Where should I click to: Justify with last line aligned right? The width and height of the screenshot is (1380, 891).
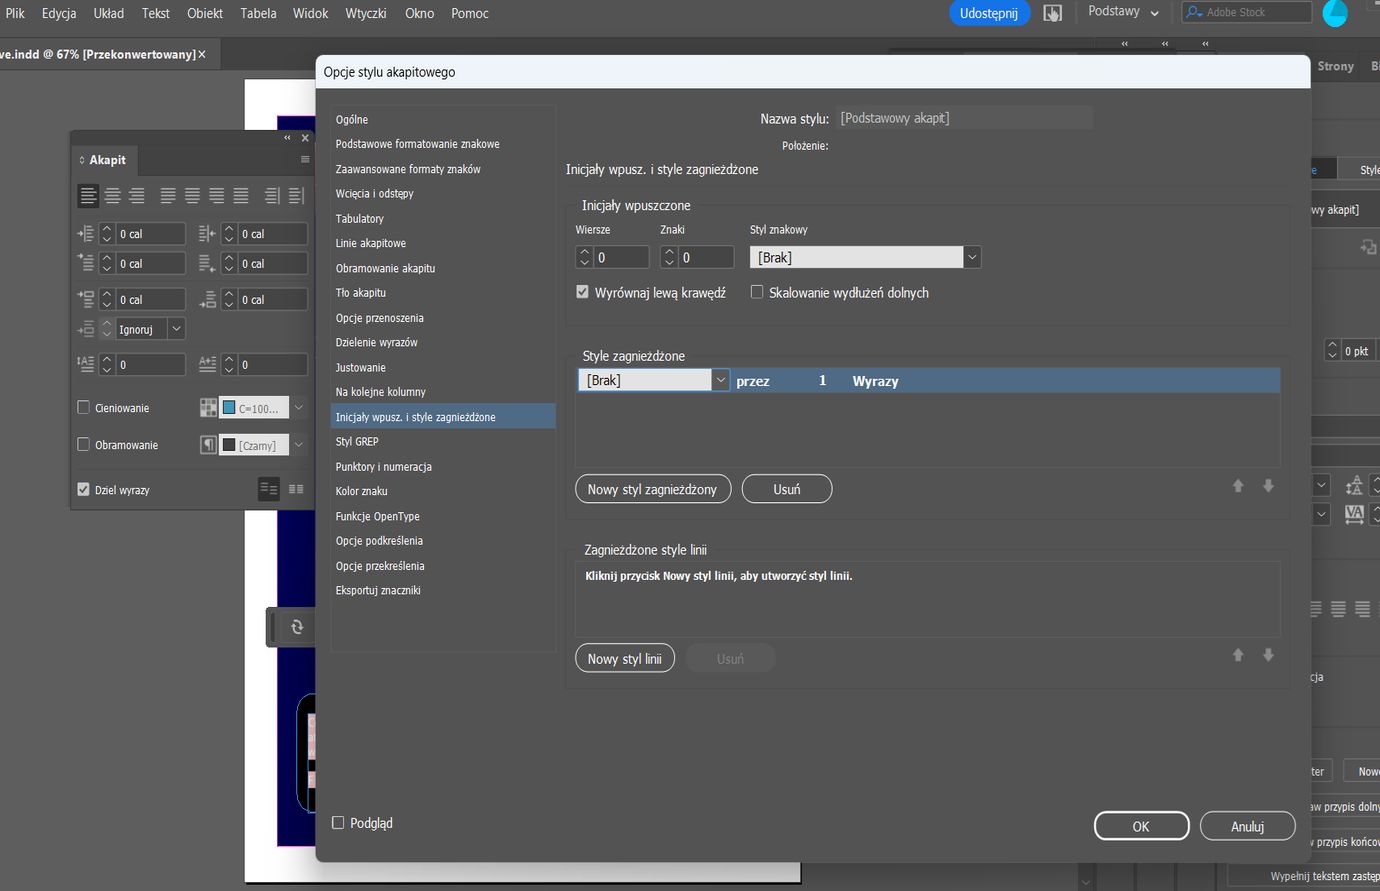[216, 196]
